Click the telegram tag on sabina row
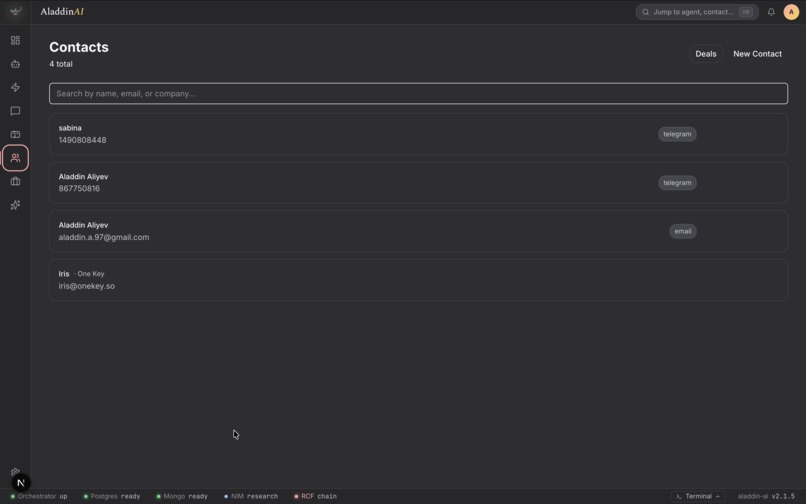806x504 pixels. [x=677, y=134]
